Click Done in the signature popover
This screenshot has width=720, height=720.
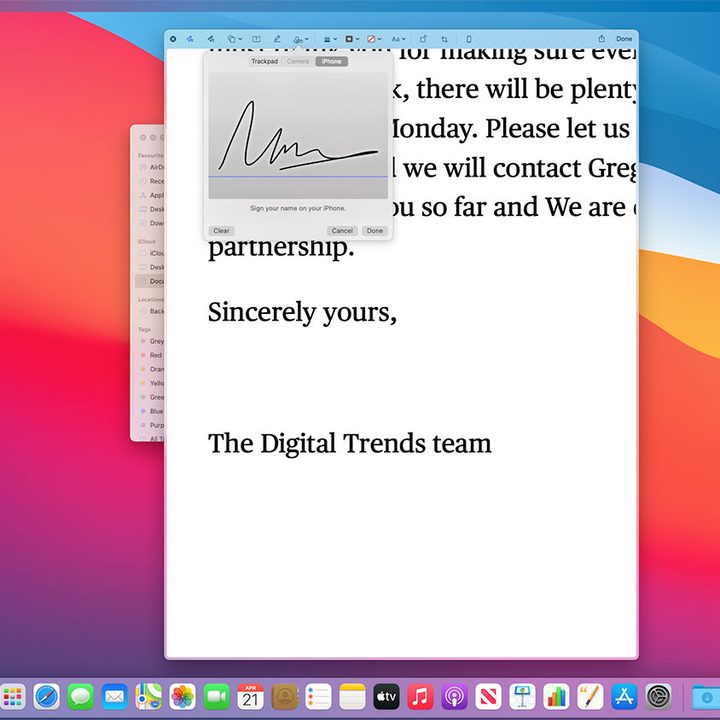pyautogui.click(x=375, y=231)
